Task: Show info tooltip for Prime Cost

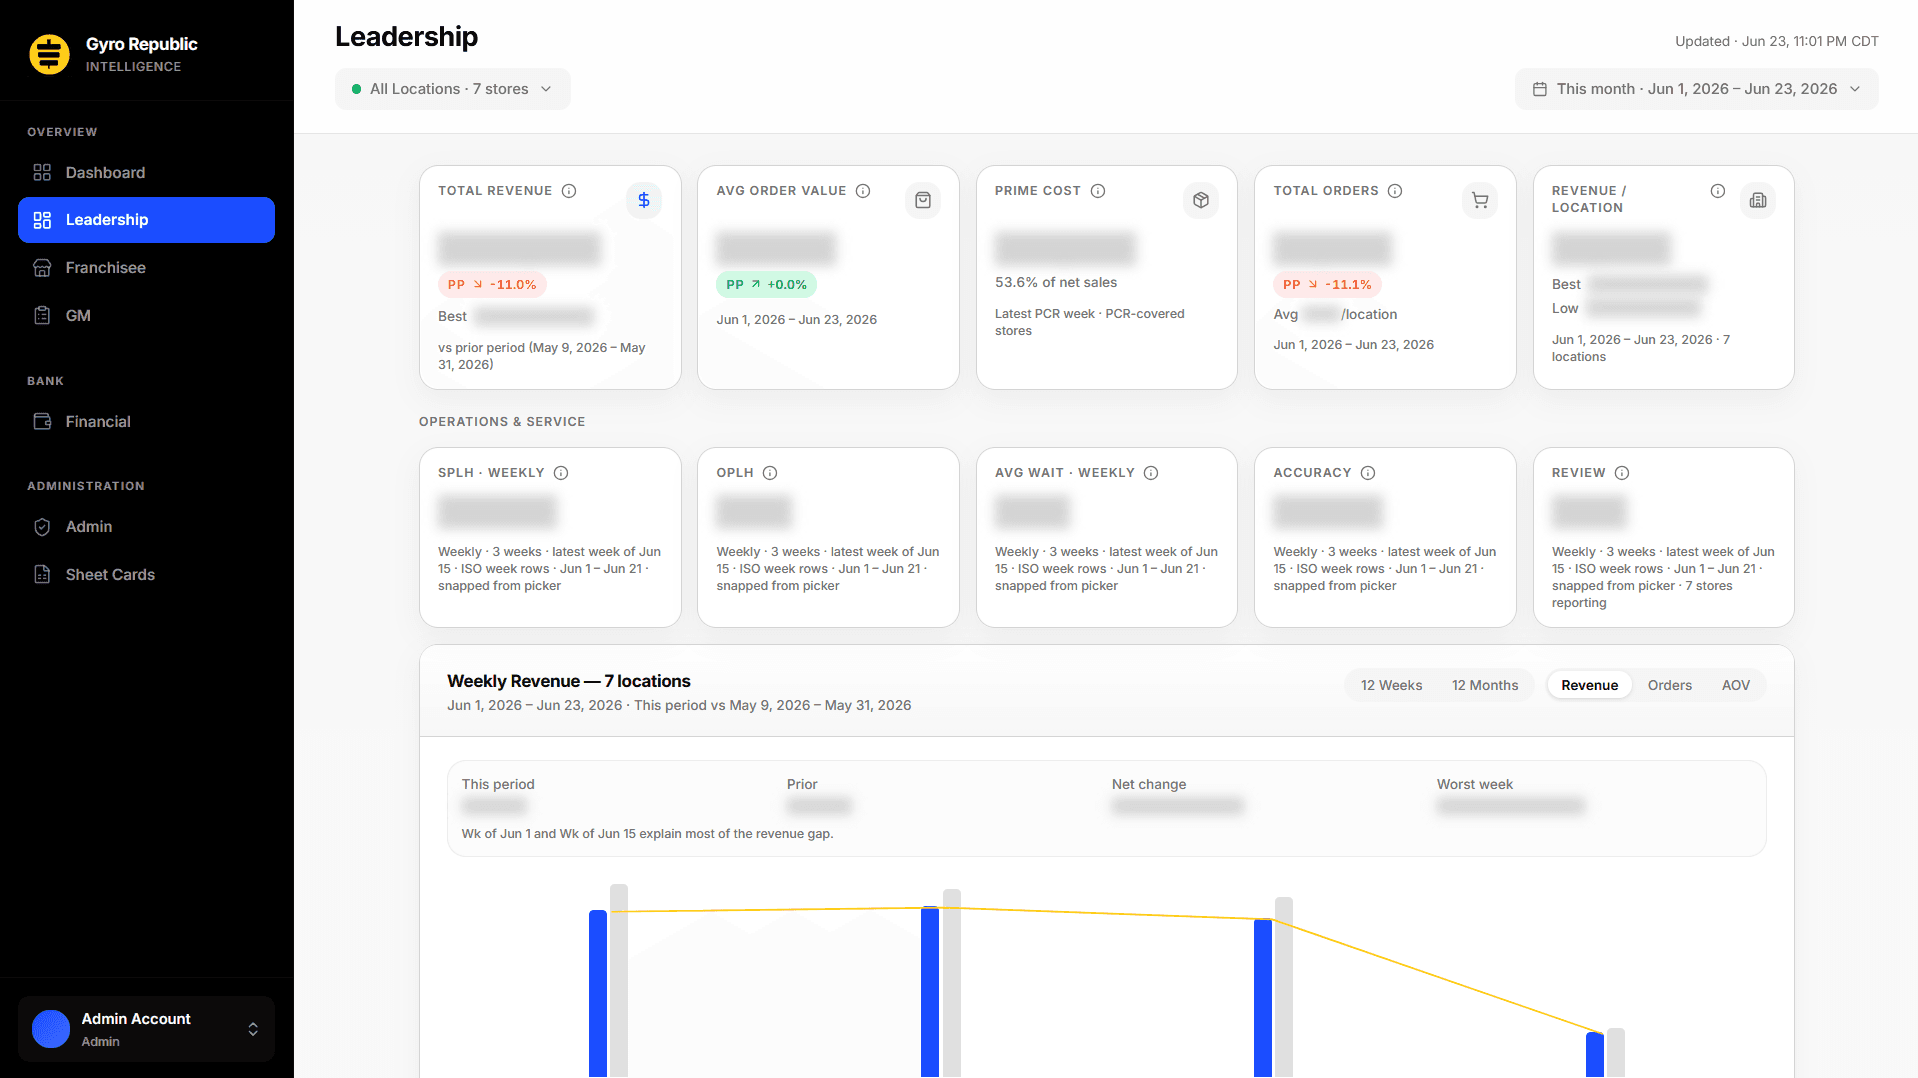Action: (x=1098, y=191)
